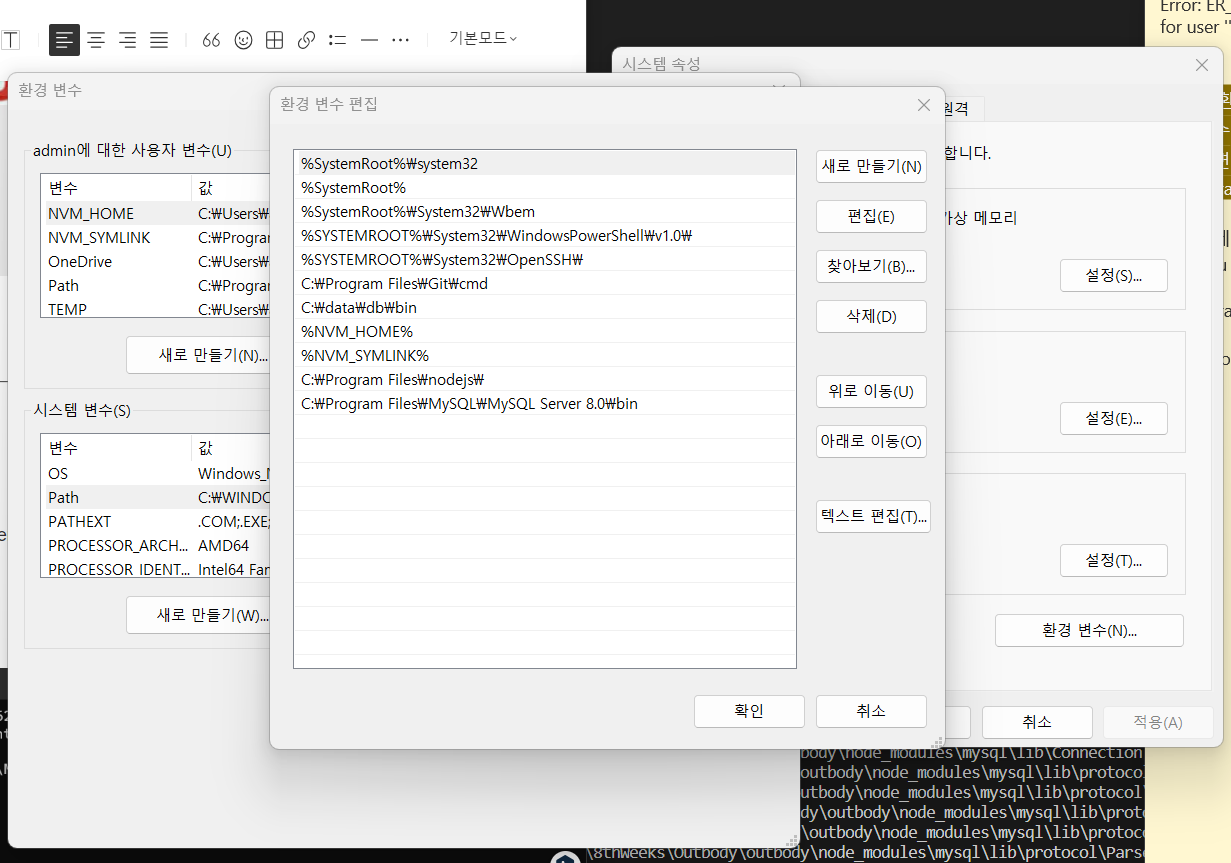This screenshot has height=863, width=1231.
Task: Click the 텍스트 편집(T)... button
Action: tap(873, 516)
